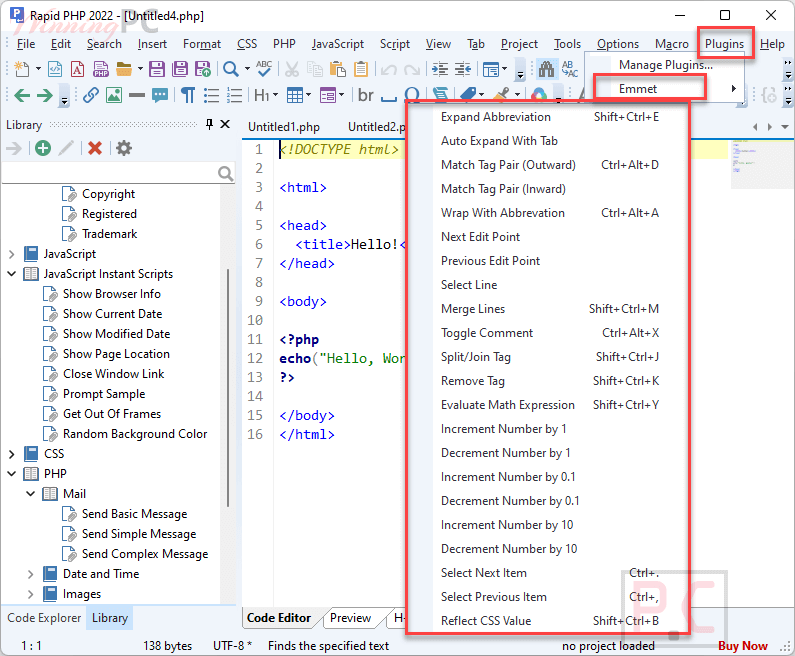Open the CSS menu
795x656 pixels.
pos(247,44)
